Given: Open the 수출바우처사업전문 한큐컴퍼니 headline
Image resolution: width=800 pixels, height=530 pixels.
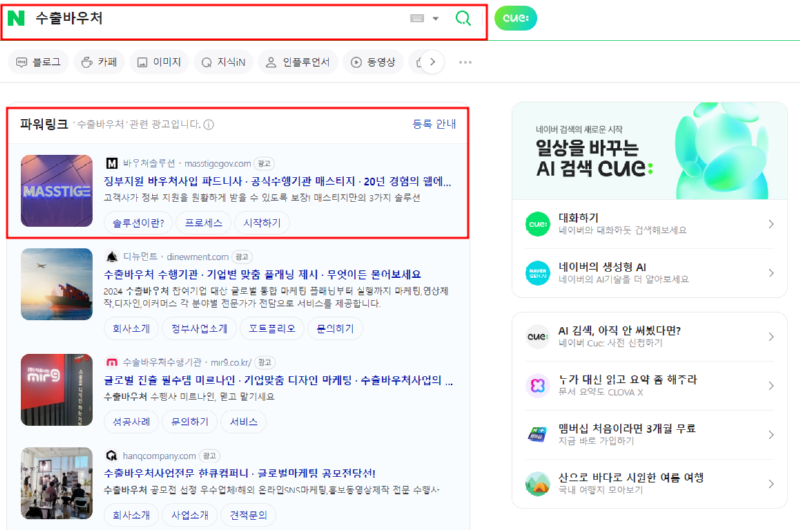Looking at the screenshot, I should pyautogui.click(x=240, y=473).
